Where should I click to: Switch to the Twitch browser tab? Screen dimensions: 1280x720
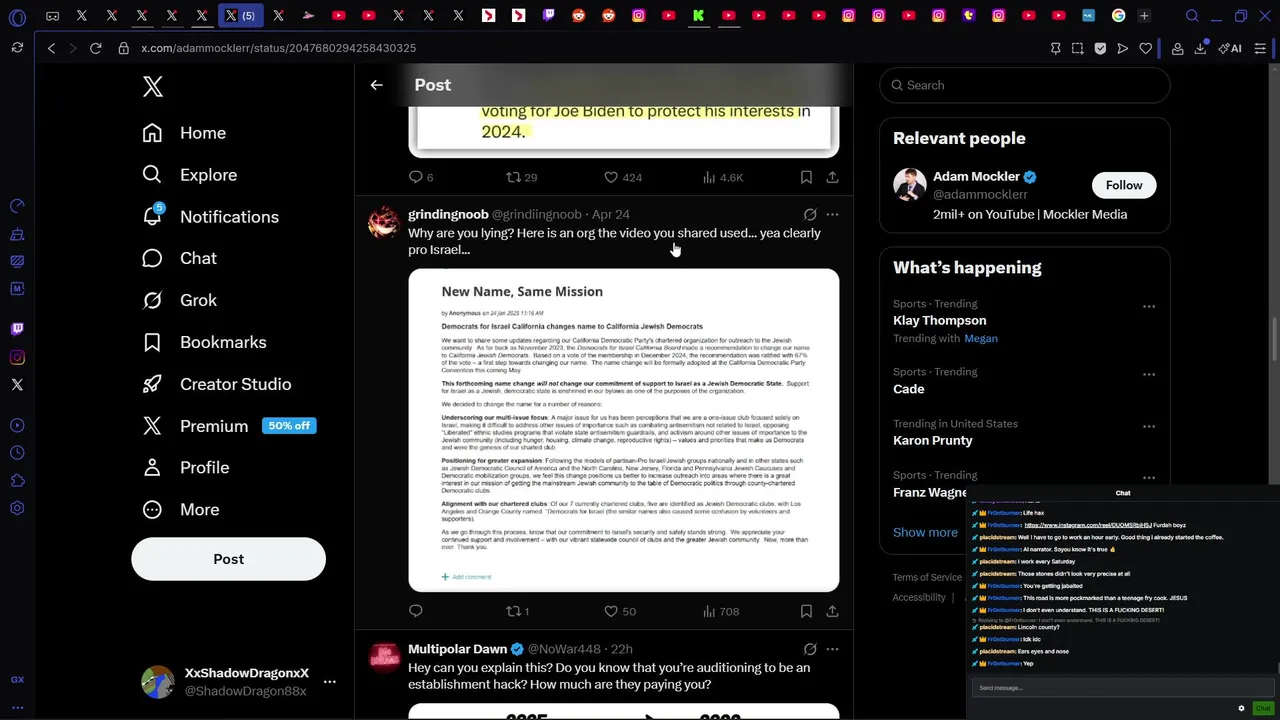point(548,16)
